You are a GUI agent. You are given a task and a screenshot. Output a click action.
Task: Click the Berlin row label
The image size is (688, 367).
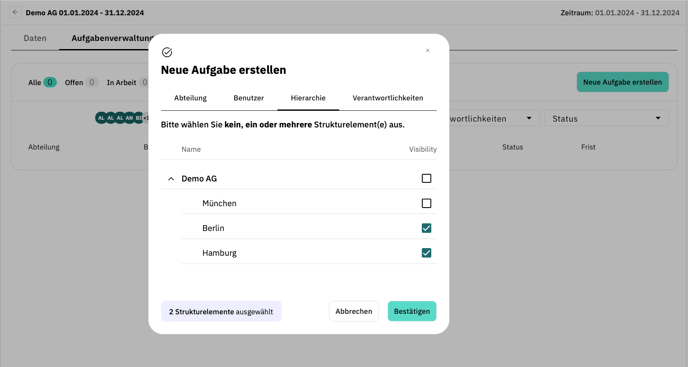[x=213, y=228]
